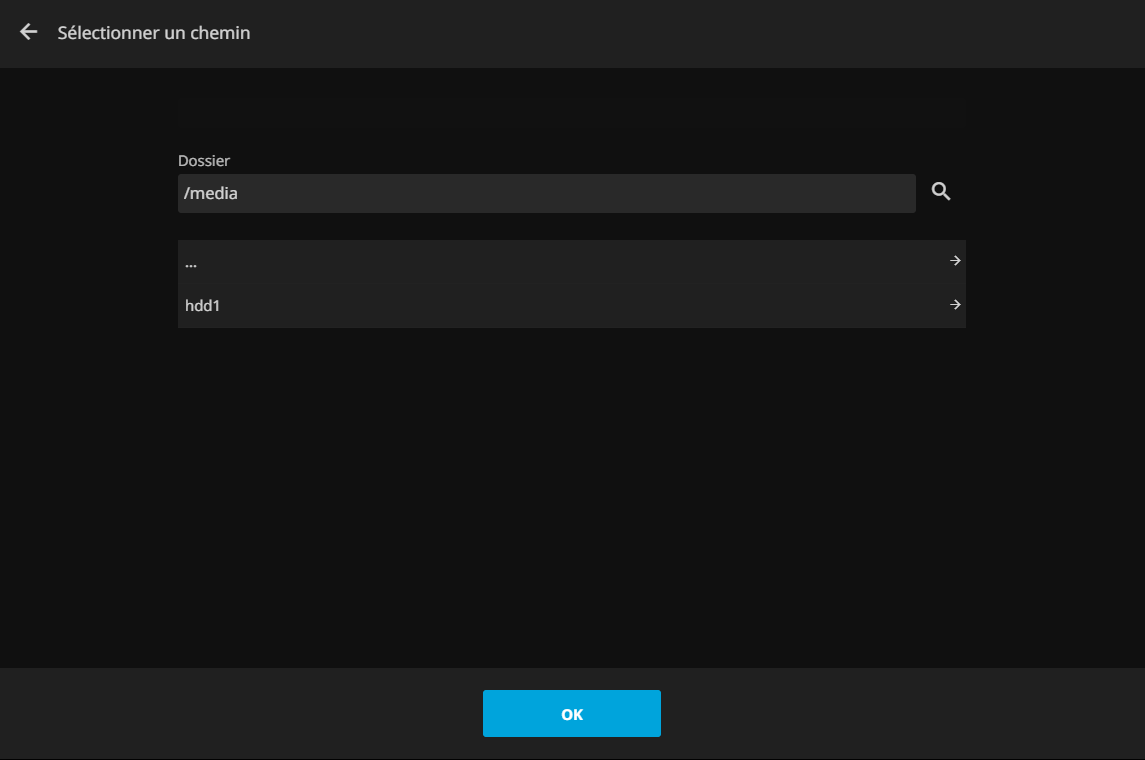Click the back arrow in the header

[29, 32]
